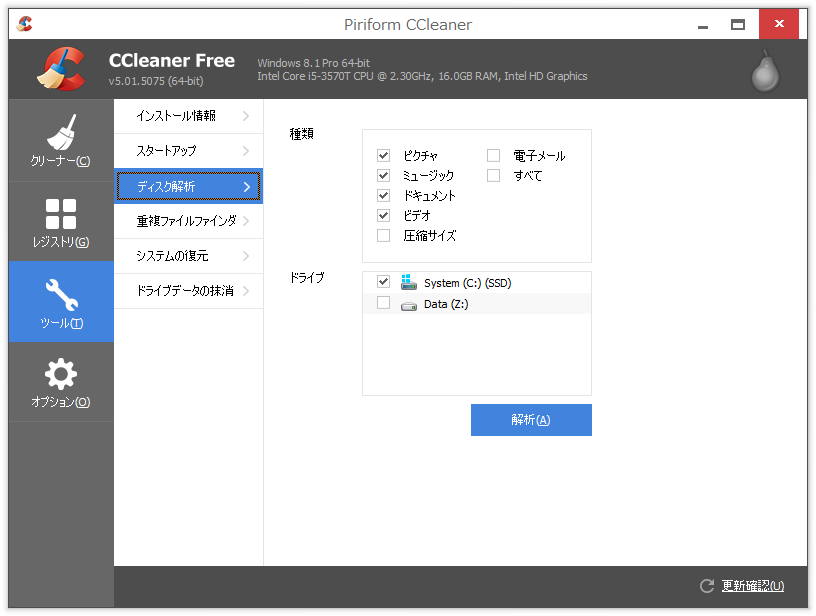Viewport: 816px width, 616px height.
Task: Select the クリーナー brush icon in sidebar
Action: (x=60, y=131)
